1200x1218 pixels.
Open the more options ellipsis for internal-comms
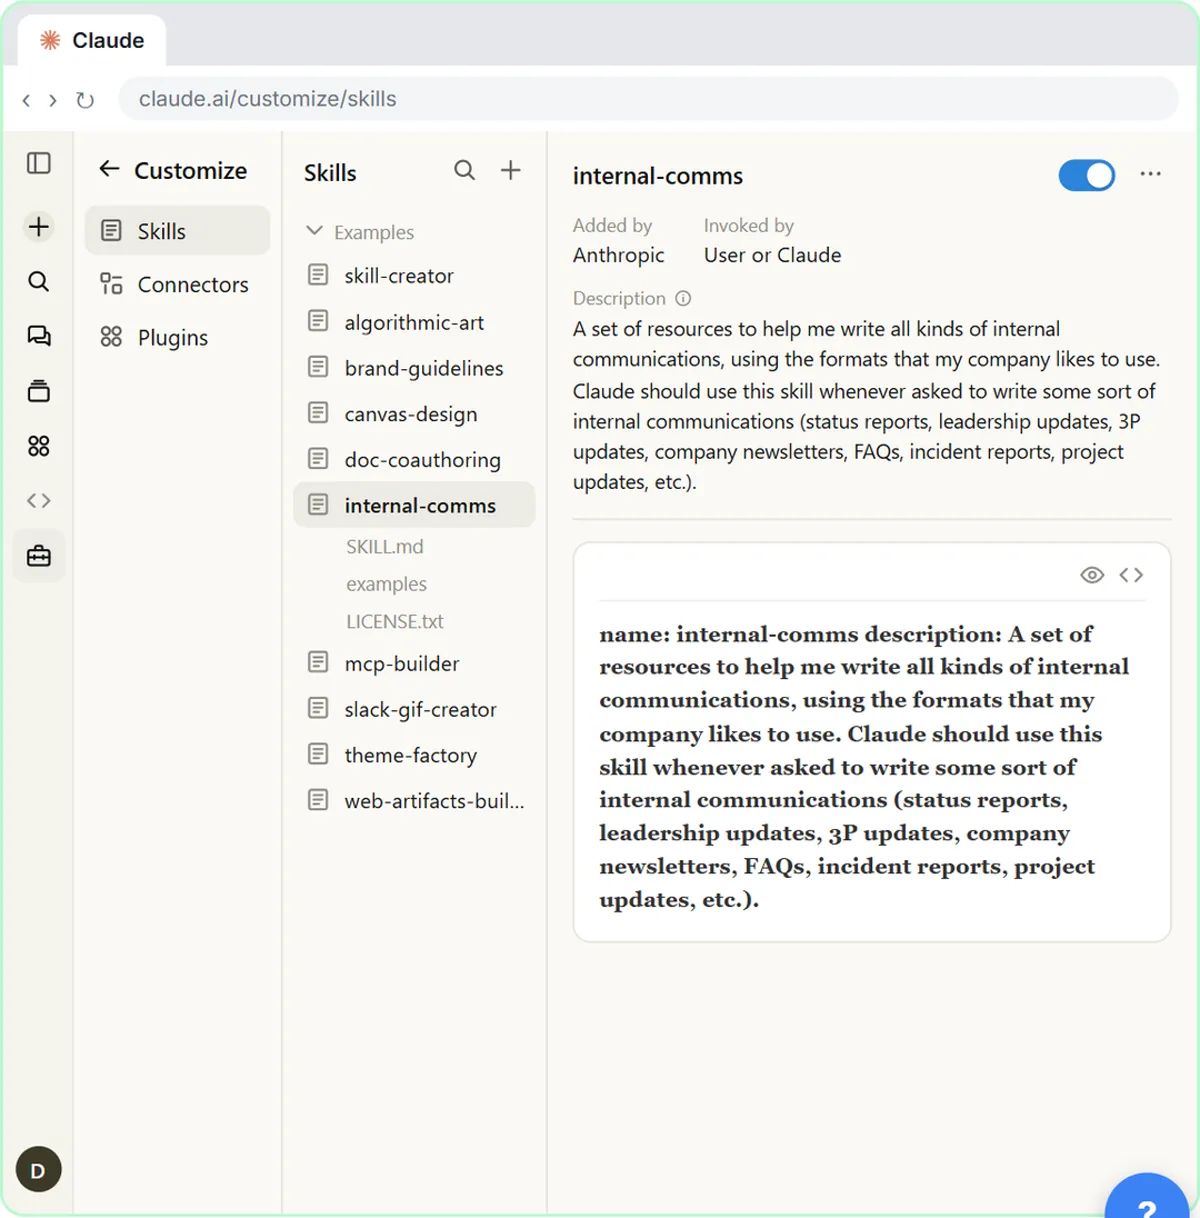[x=1151, y=174]
